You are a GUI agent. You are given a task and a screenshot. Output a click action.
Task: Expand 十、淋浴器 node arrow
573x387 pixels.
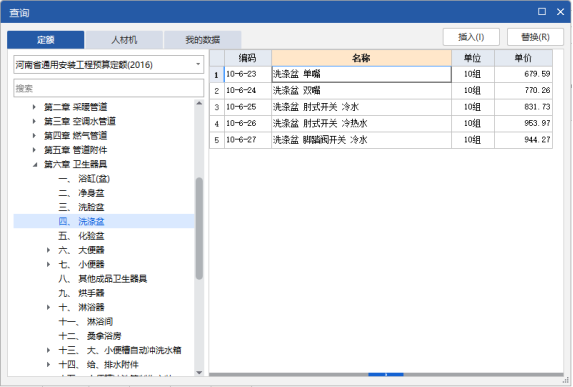pyautogui.click(x=48, y=307)
